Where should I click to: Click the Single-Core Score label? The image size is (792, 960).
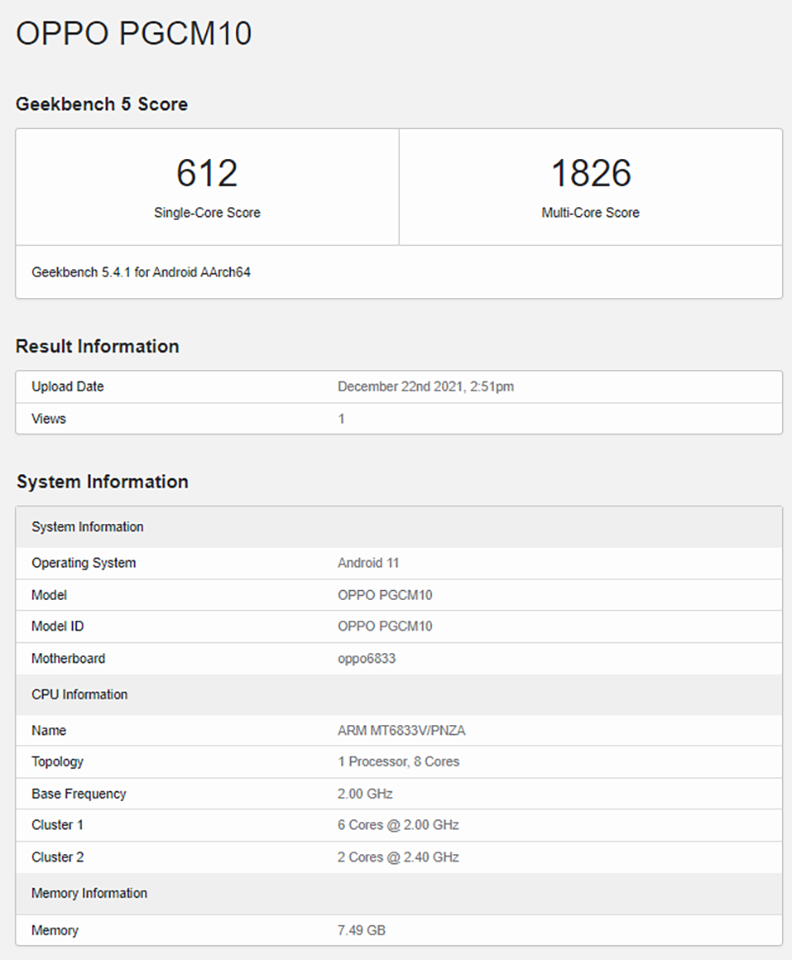(x=207, y=212)
